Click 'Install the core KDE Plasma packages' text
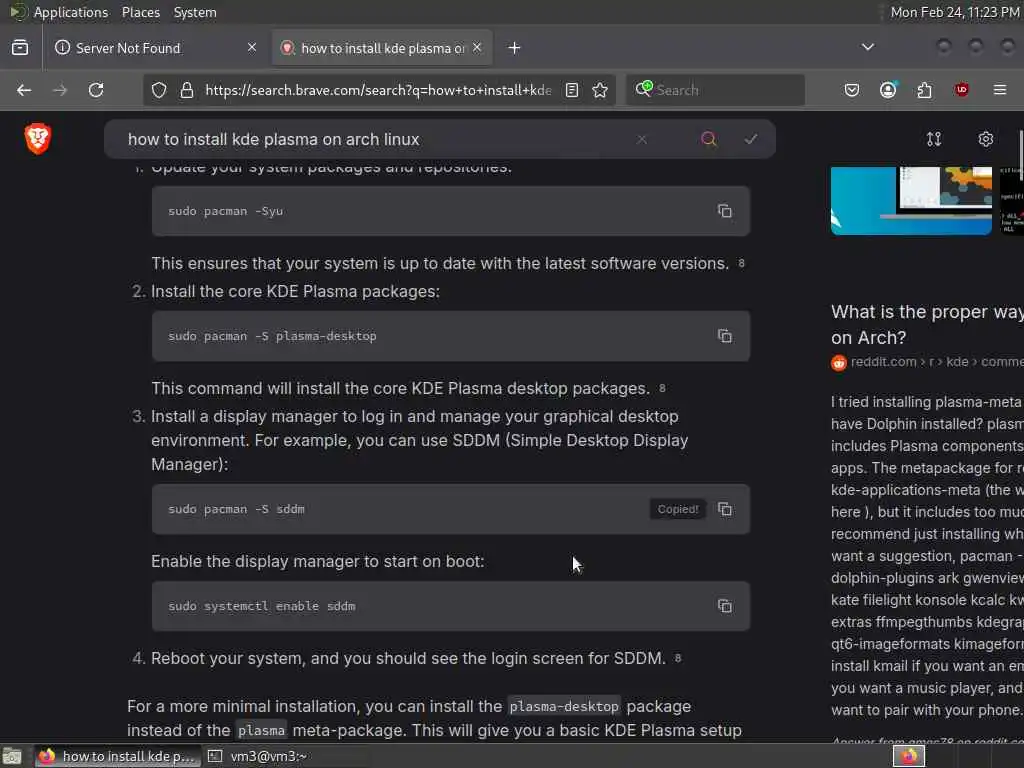Screen dimensions: 1024x768 click(x=295, y=291)
